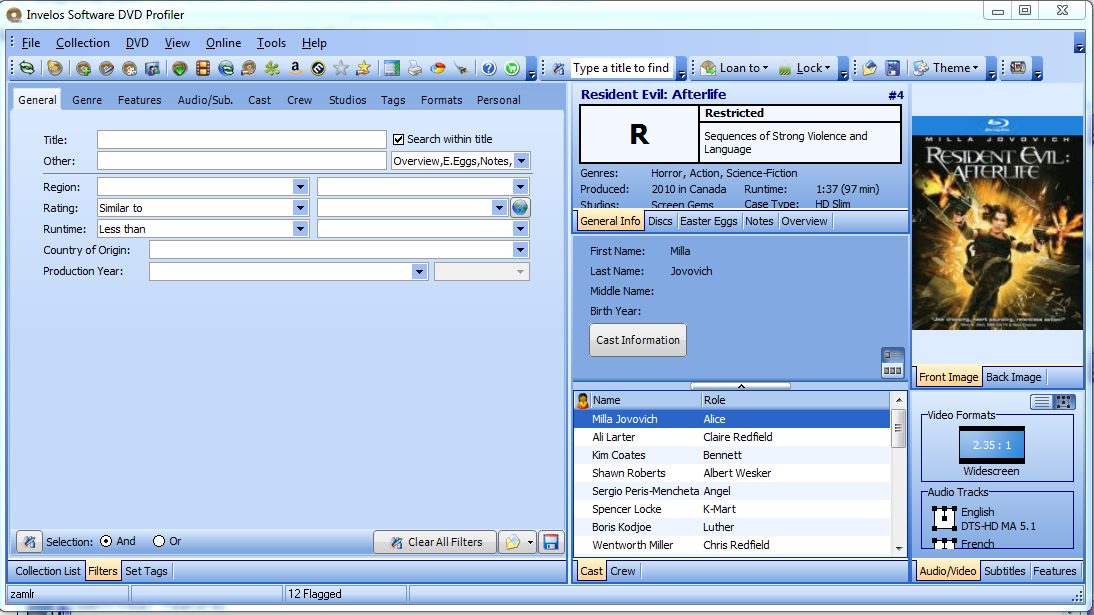Click the people photo toolbar icon

(152, 68)
